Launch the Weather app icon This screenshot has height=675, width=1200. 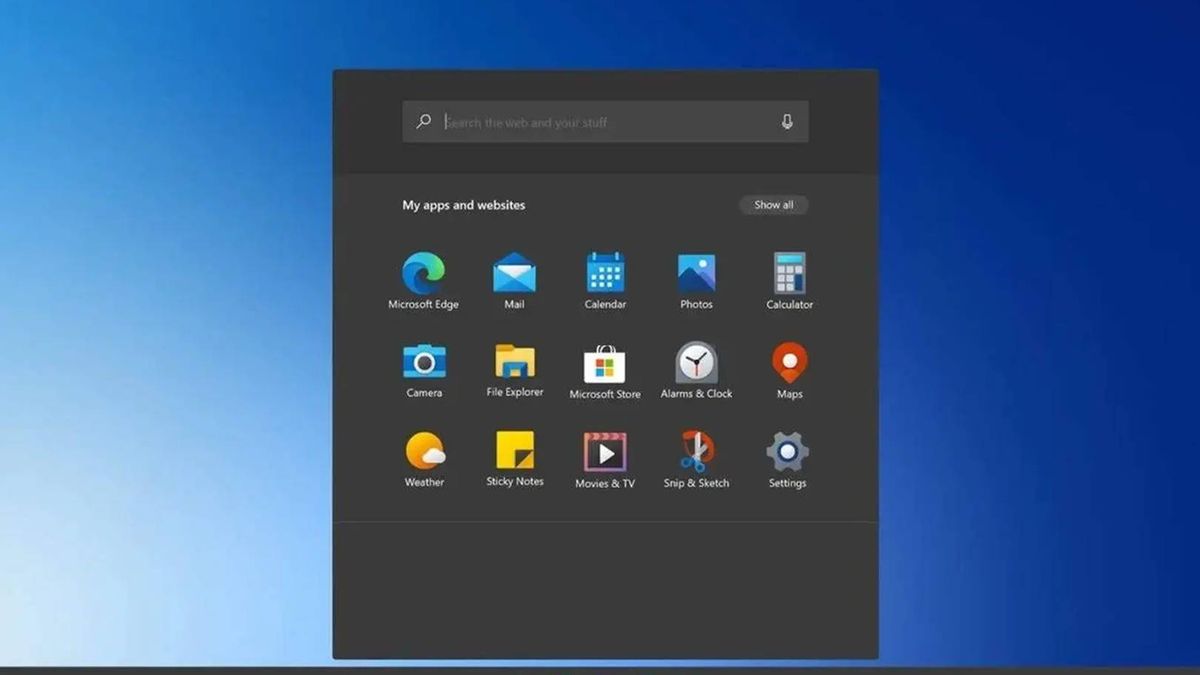click(425, 451)
